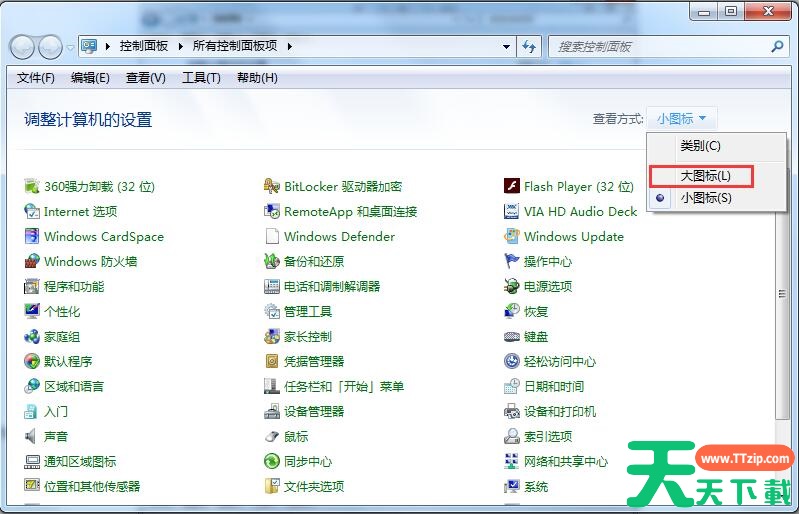The width and height of the screenshot is (799, 514).
Task: Open the Windows CardSpace icon
Action: point(32,236)
